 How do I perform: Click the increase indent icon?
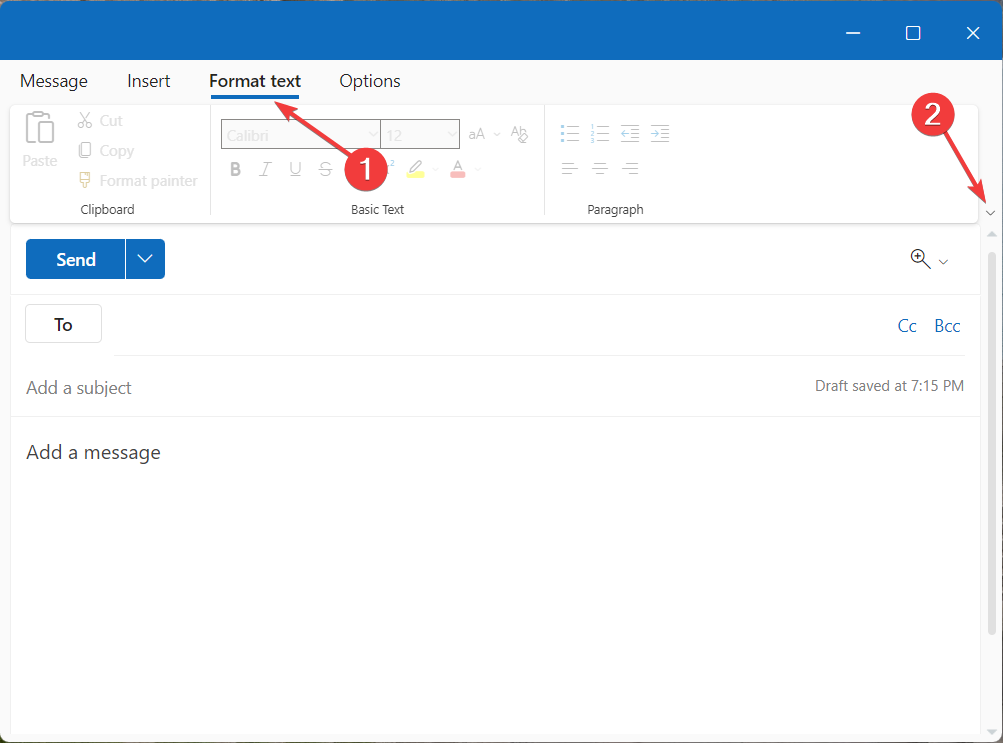pyautogui.click(x=660, y=133)
